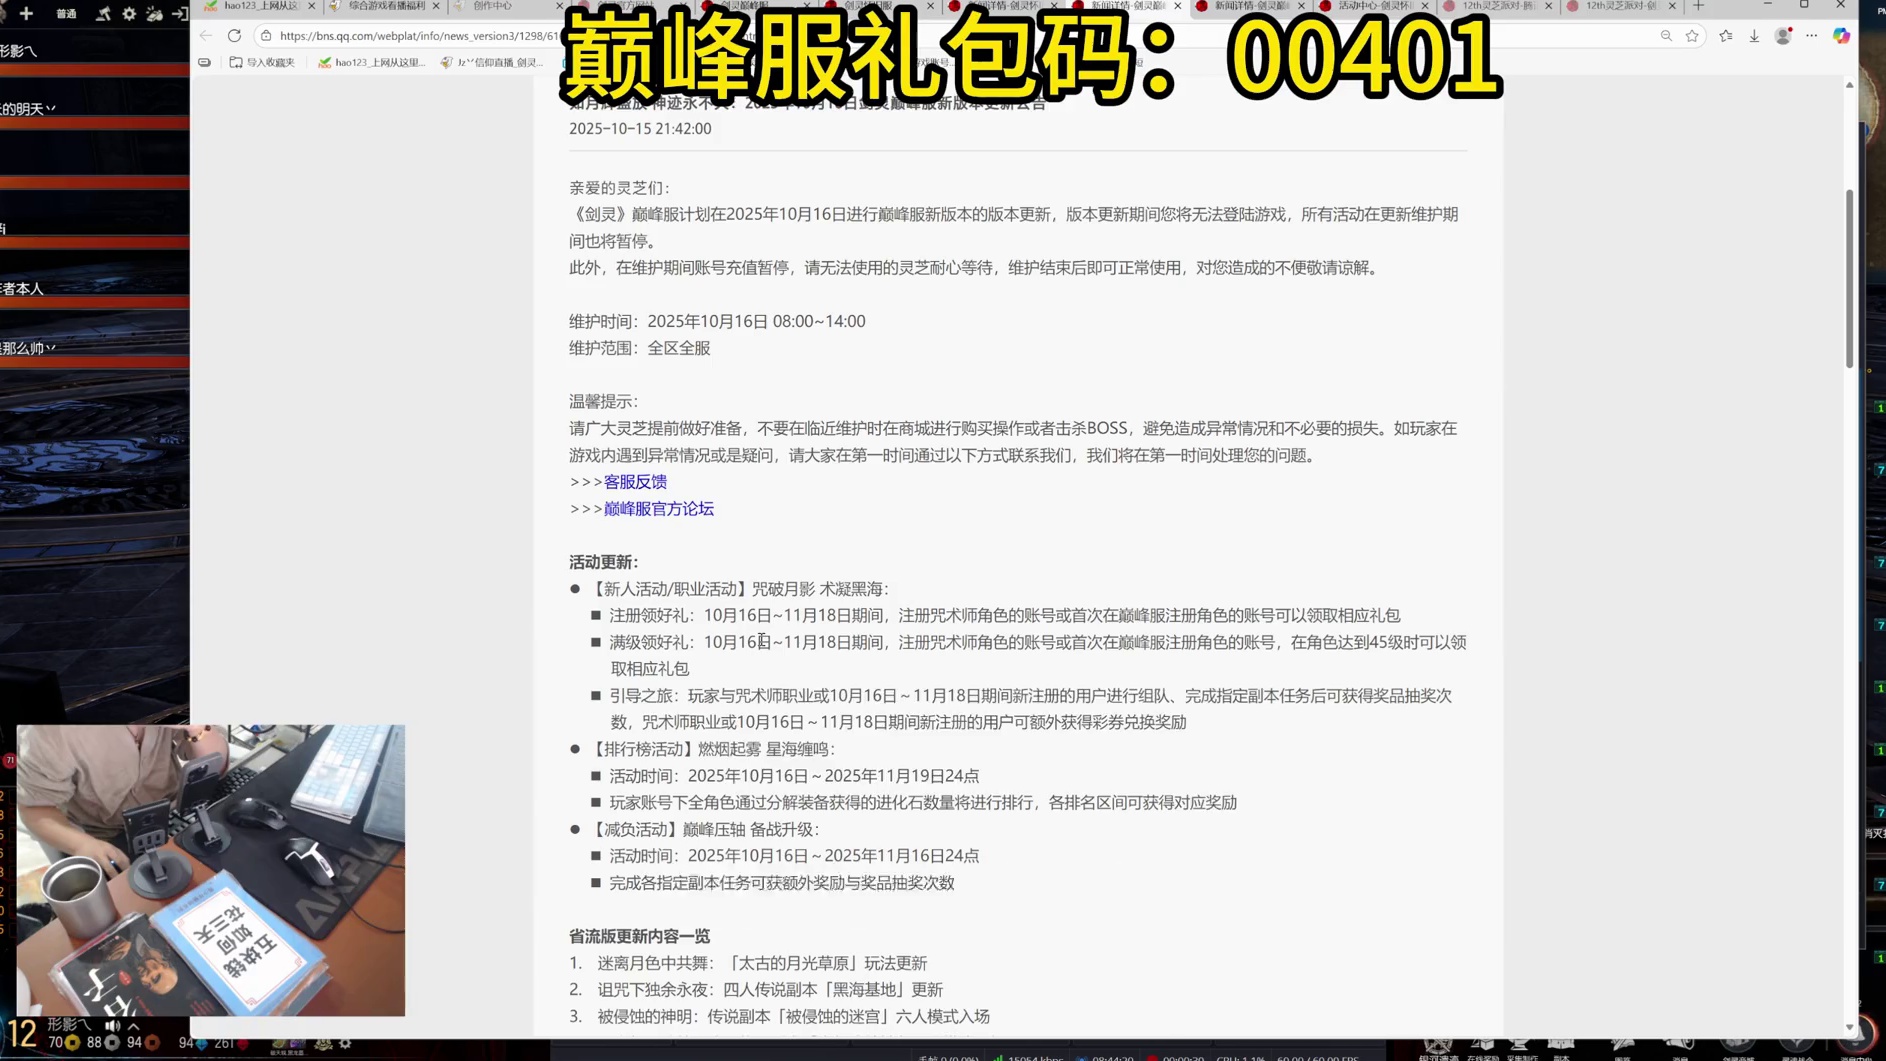Open the 客服反馈 link

635,482
